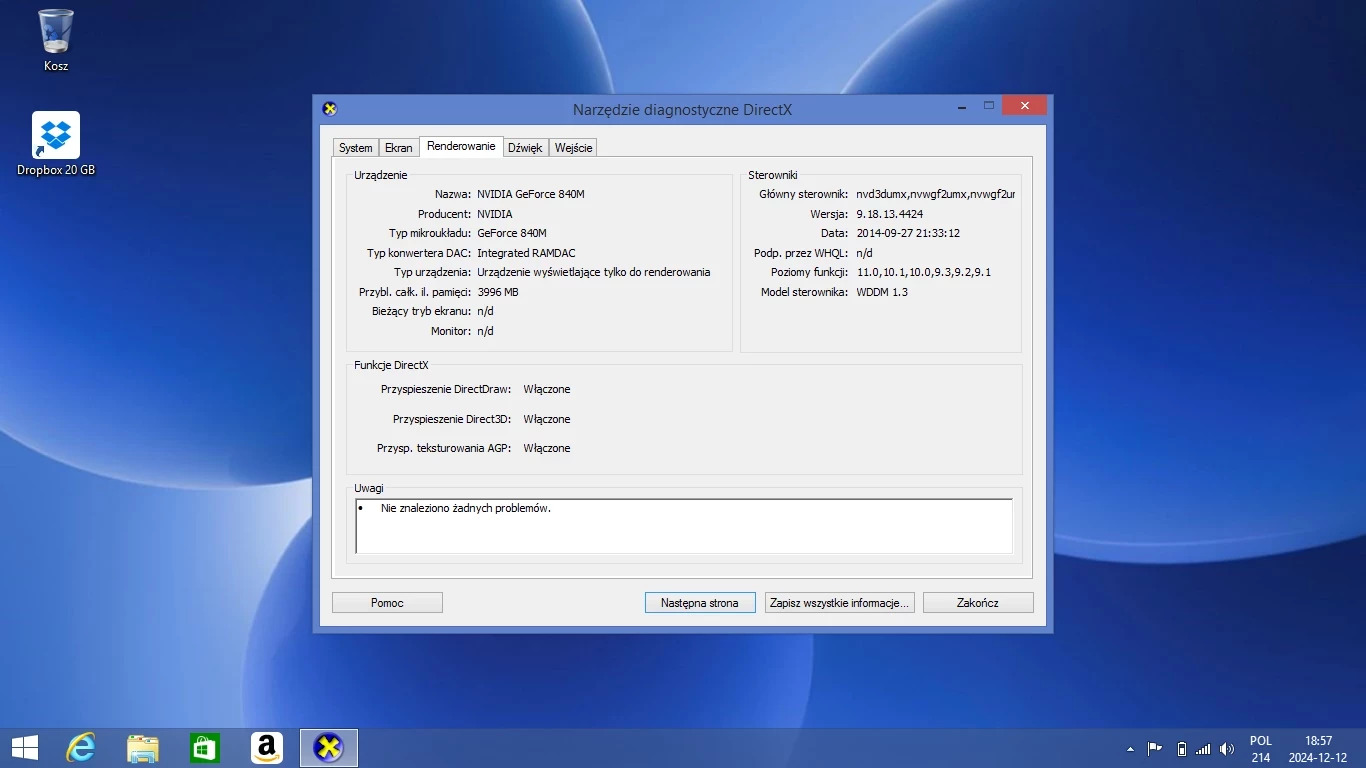Check the battery status tray icon
This screenshot has width=1366, height=768.
pos(1181,749)
